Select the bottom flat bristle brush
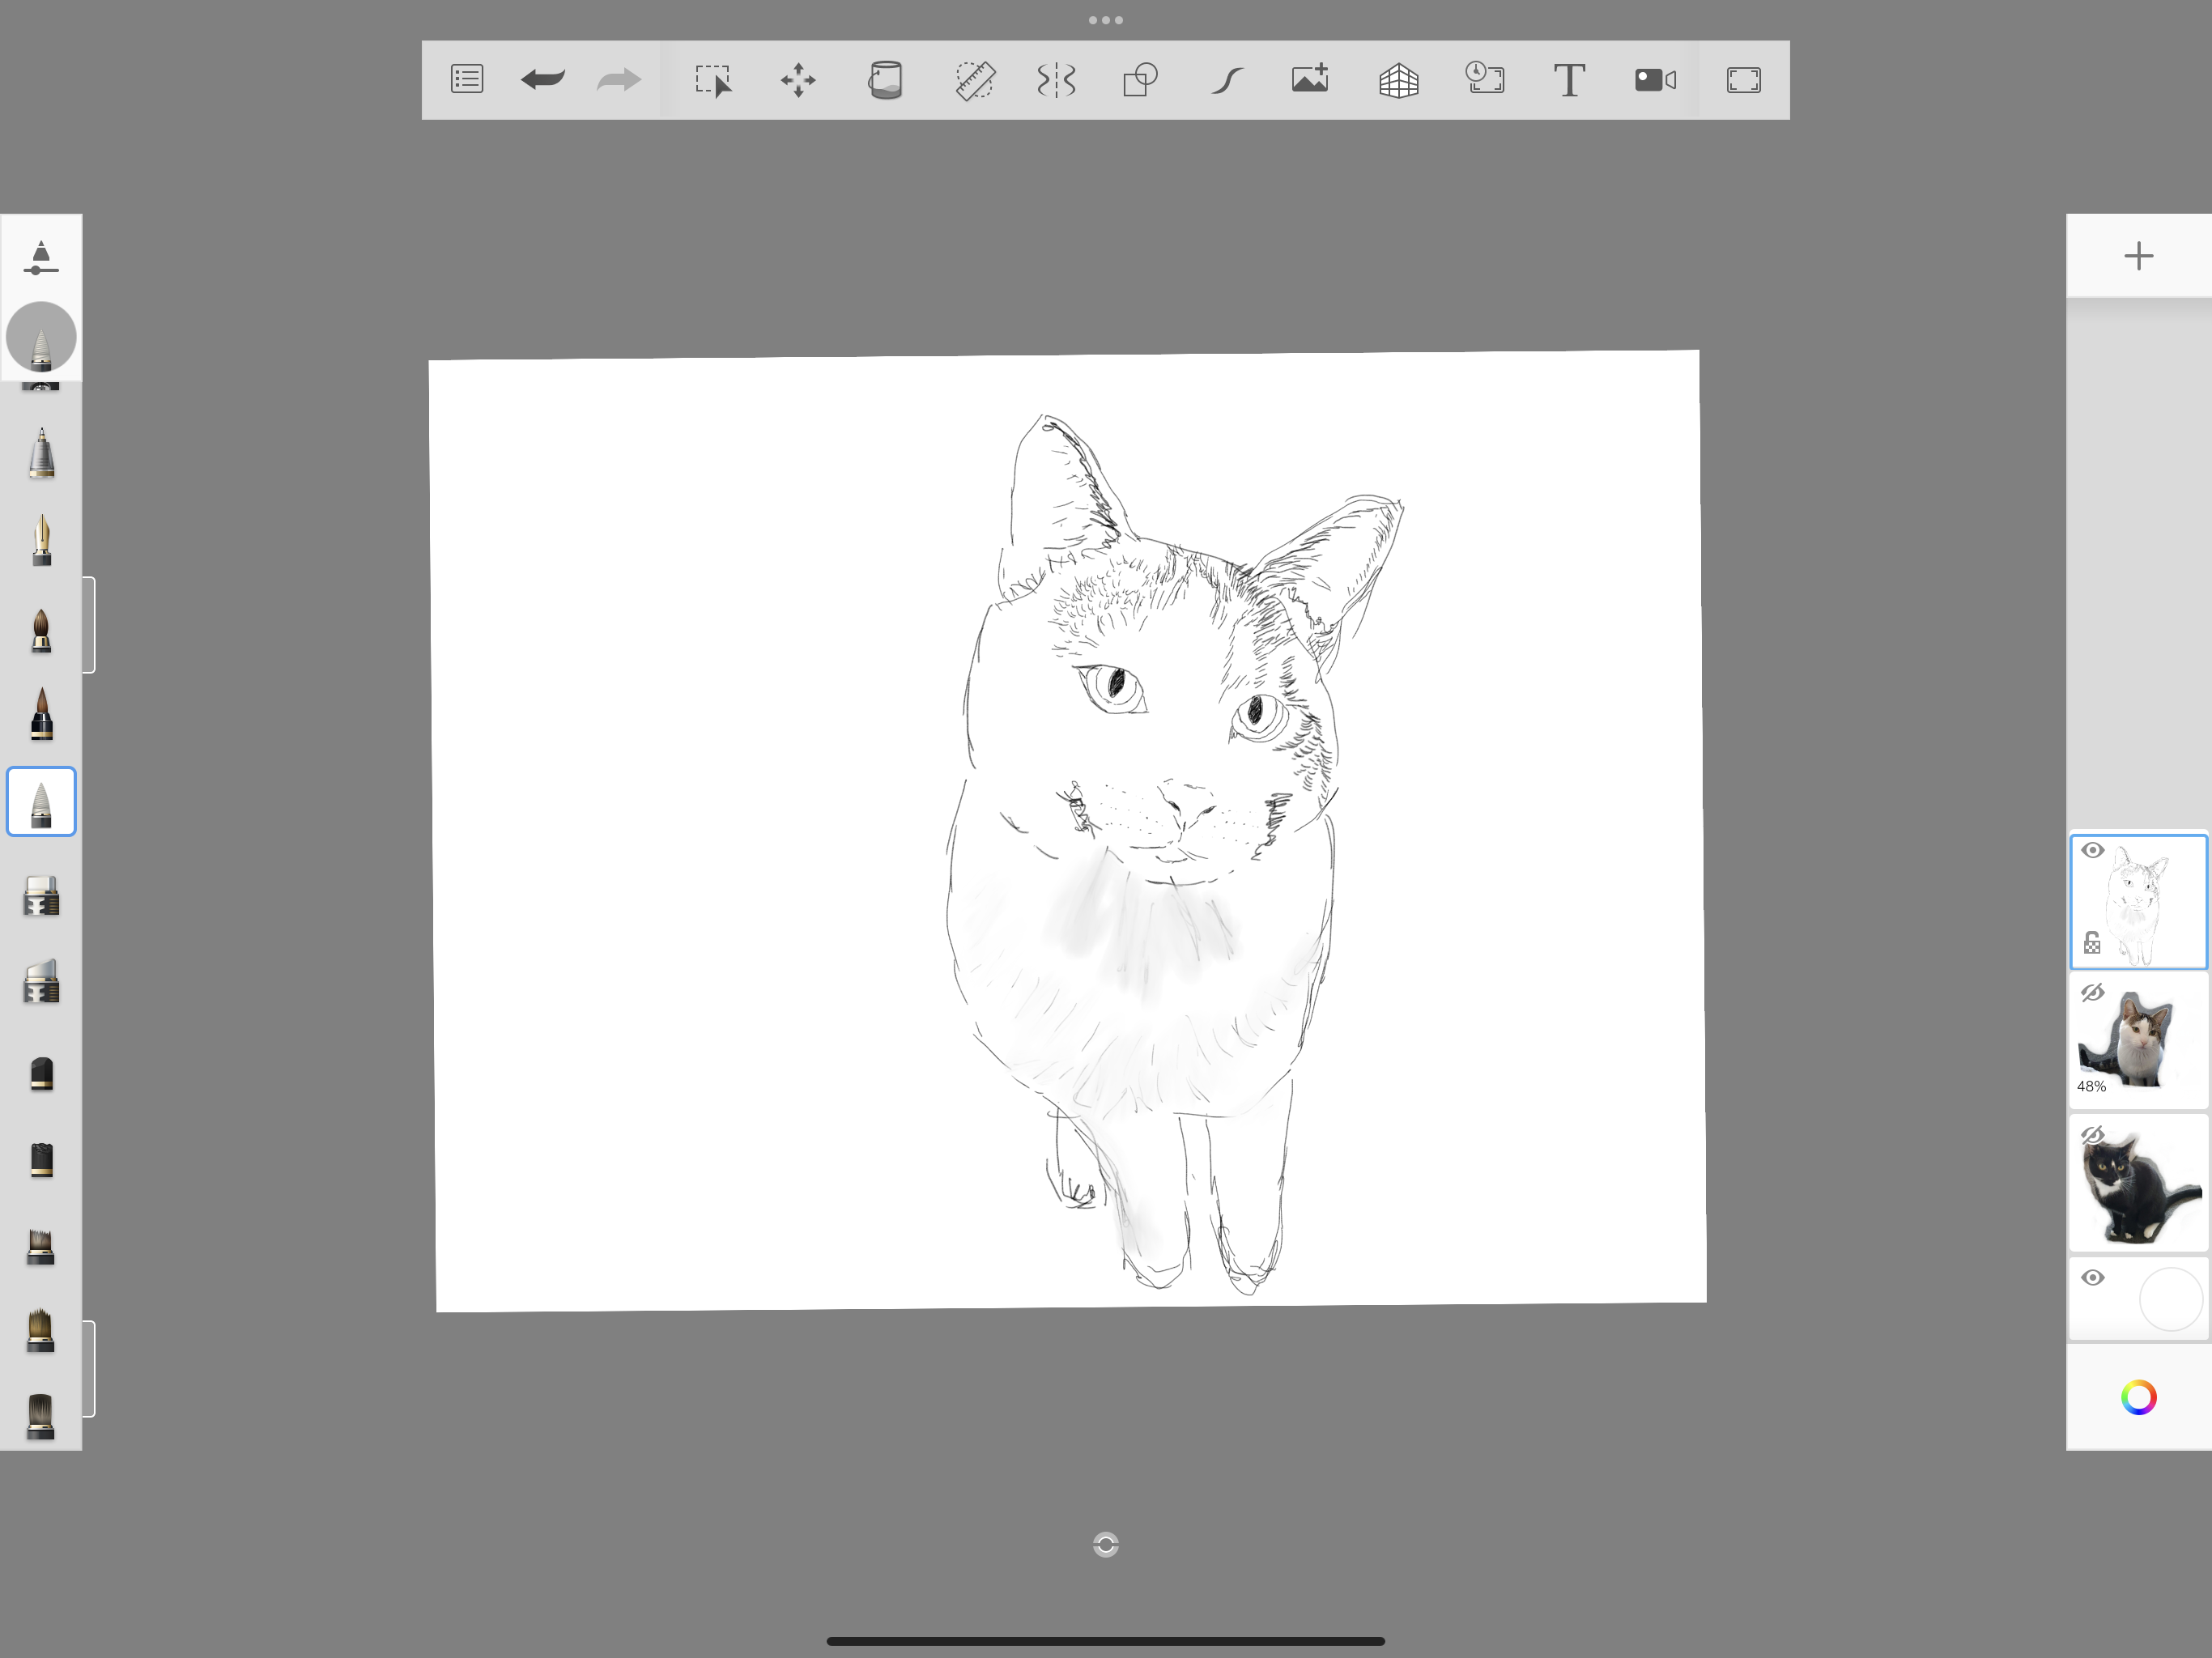 coord(41,1416)
